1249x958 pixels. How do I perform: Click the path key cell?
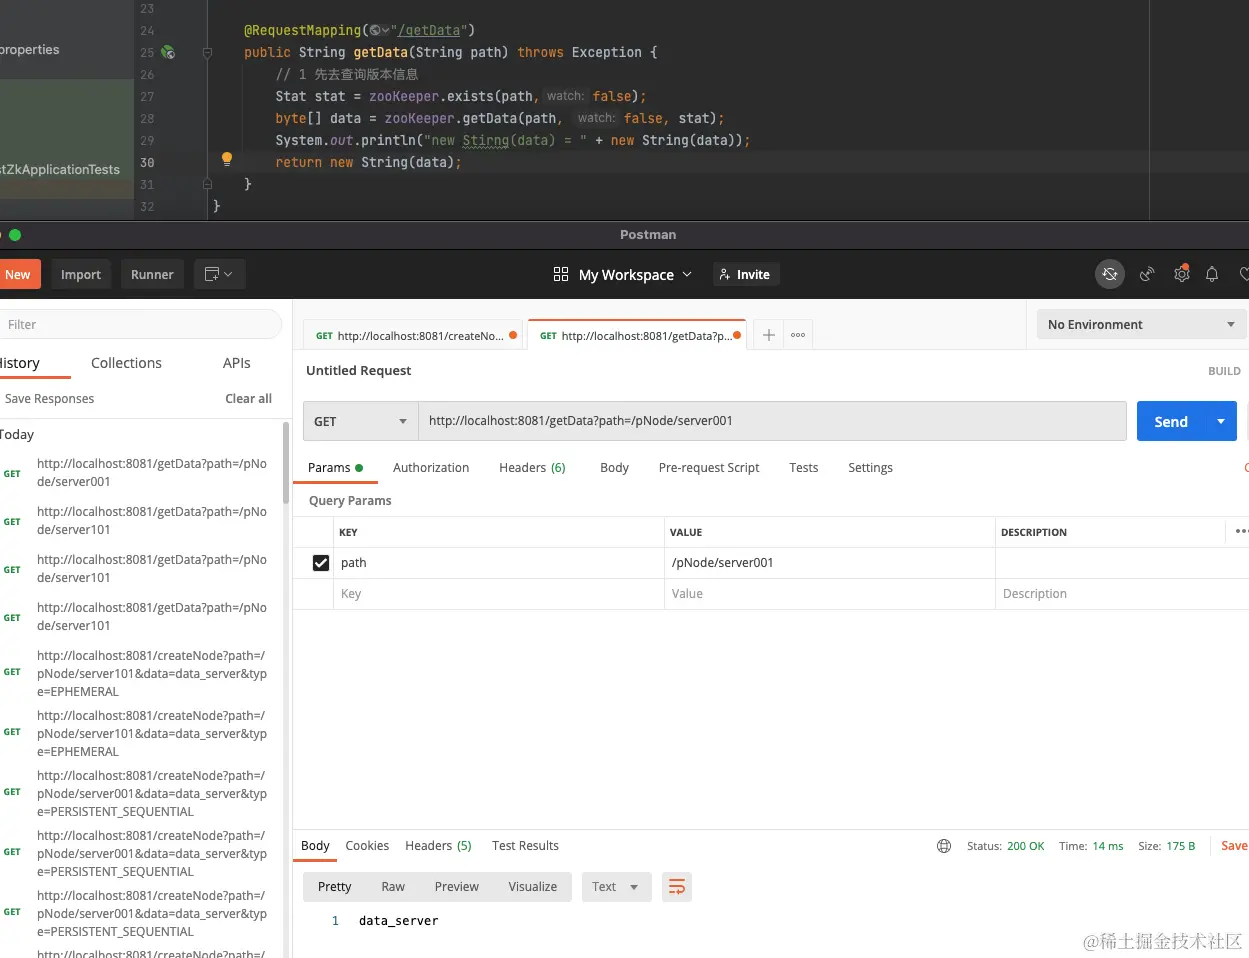pyautogui.click(x=499, y=563)
